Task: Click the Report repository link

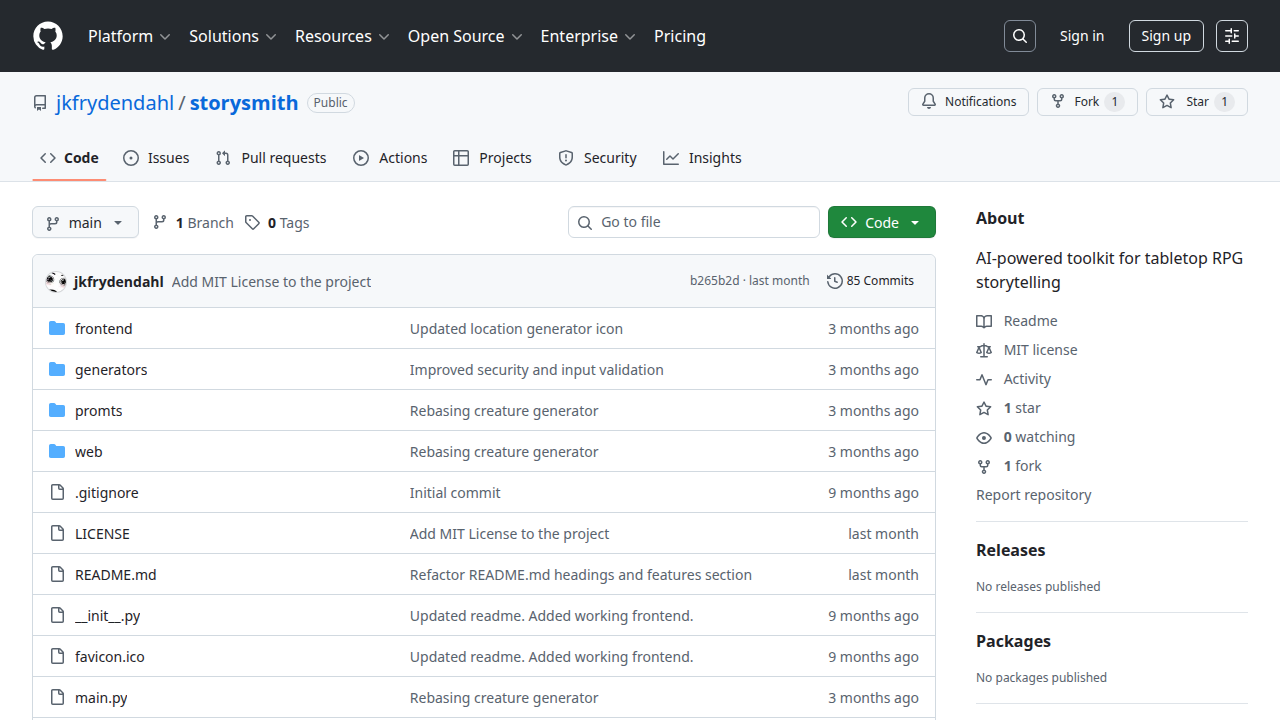Action: click(1034, 495)
